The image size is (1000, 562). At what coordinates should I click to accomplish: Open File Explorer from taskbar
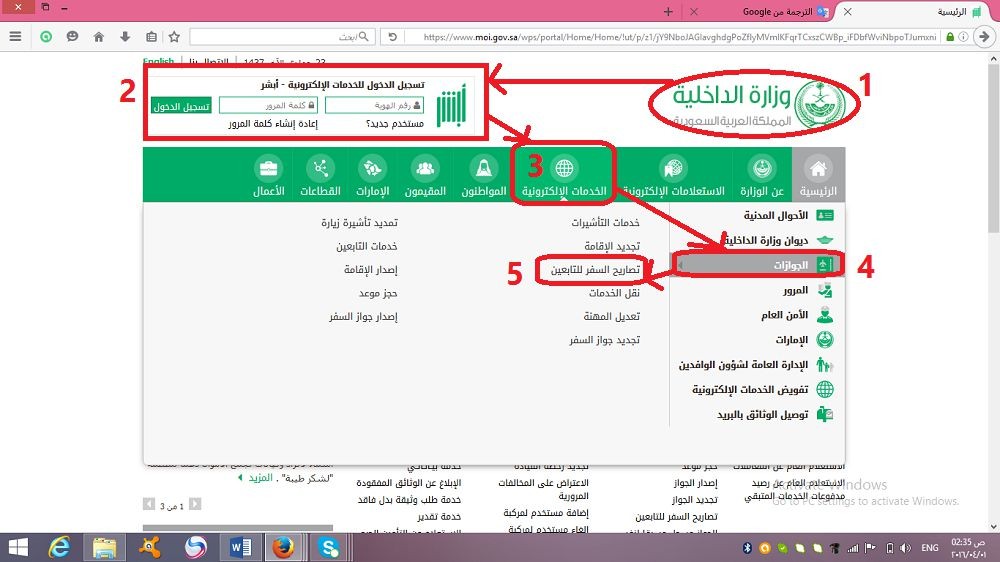tap(104, 547)
